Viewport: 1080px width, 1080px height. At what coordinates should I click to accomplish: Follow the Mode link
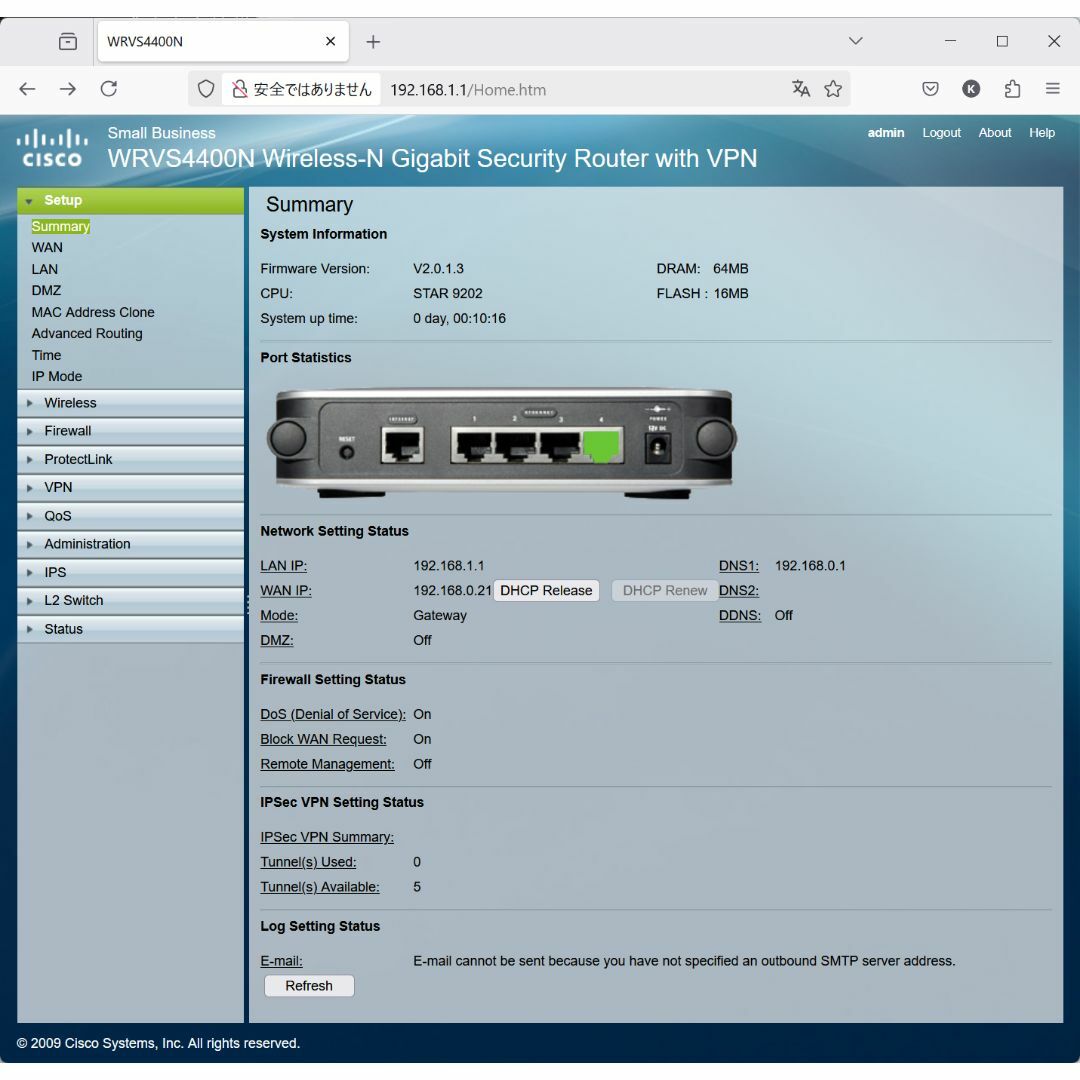click(x=279, y=615)
